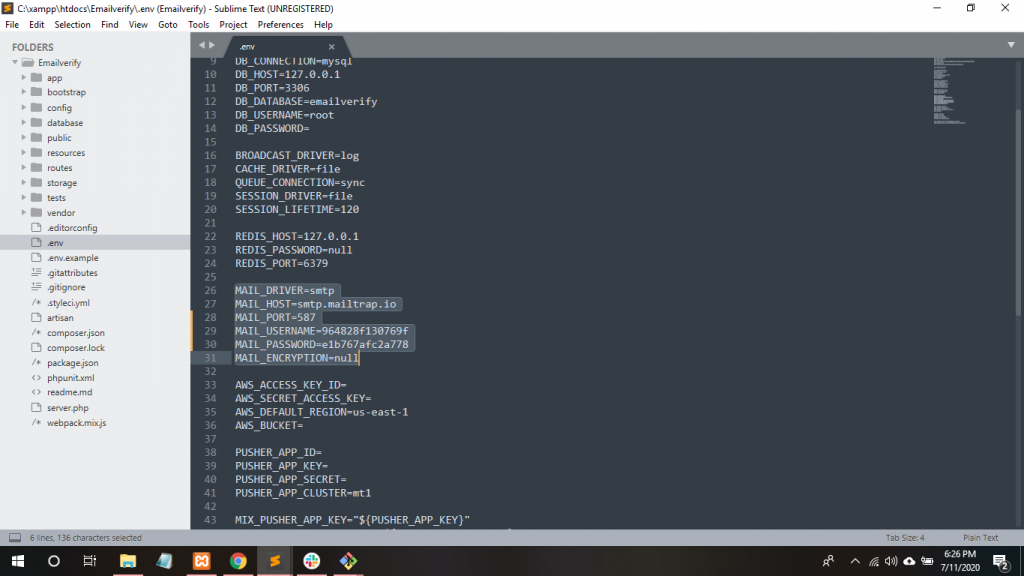The height and width of the screenshot is (576, 1024).
Task: Open composer.json in the sidebar
Action: coord(75,333)
